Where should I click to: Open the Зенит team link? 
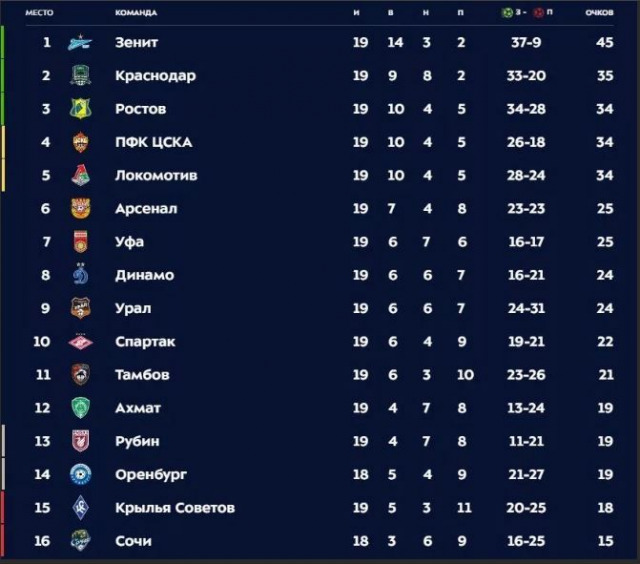tap(136, 43)
